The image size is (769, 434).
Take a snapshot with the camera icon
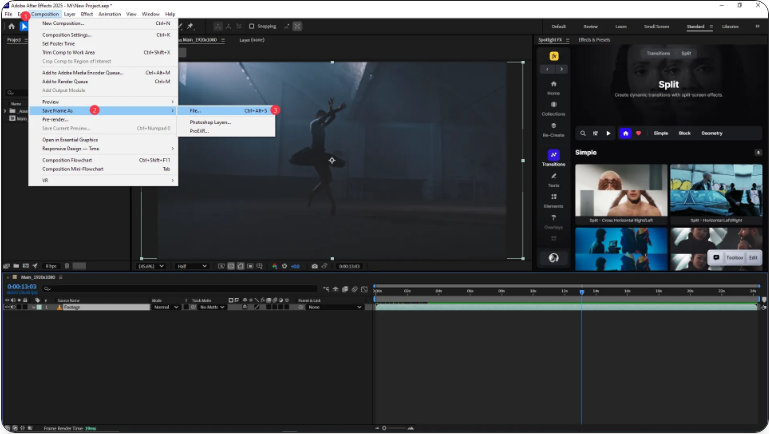pos(315,266)
